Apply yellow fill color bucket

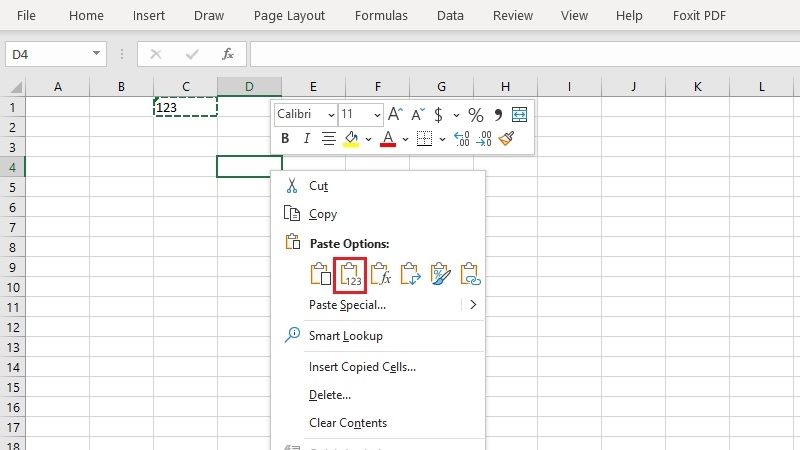point(351,139)
